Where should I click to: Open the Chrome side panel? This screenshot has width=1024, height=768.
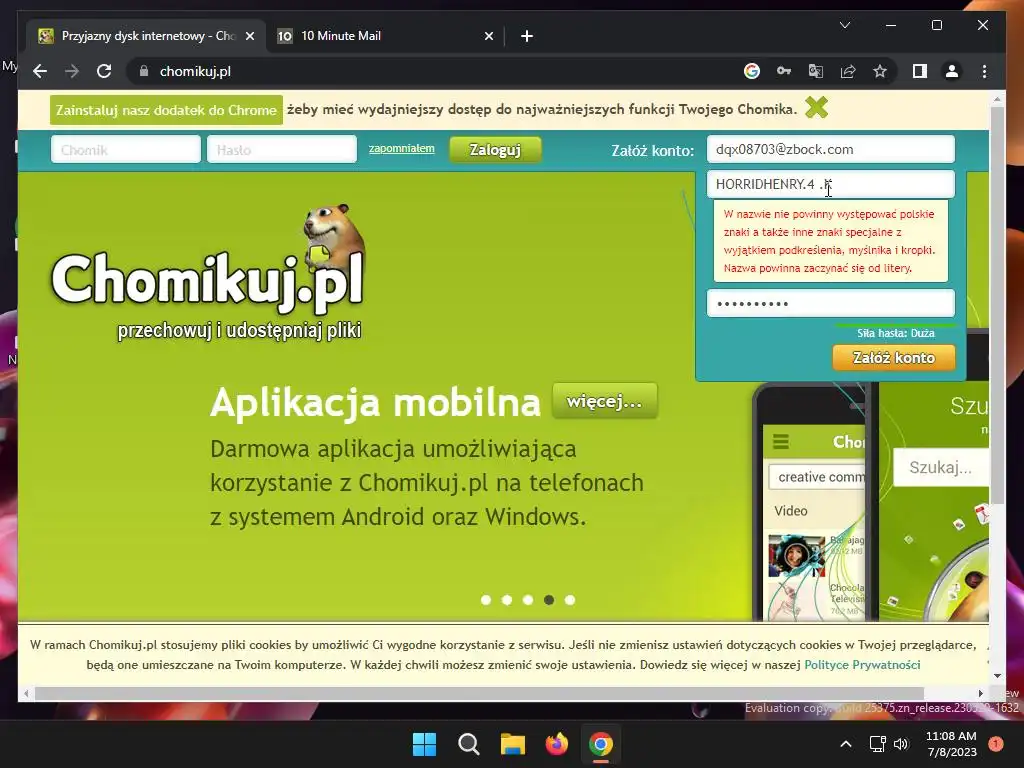[x=920, y=71]
